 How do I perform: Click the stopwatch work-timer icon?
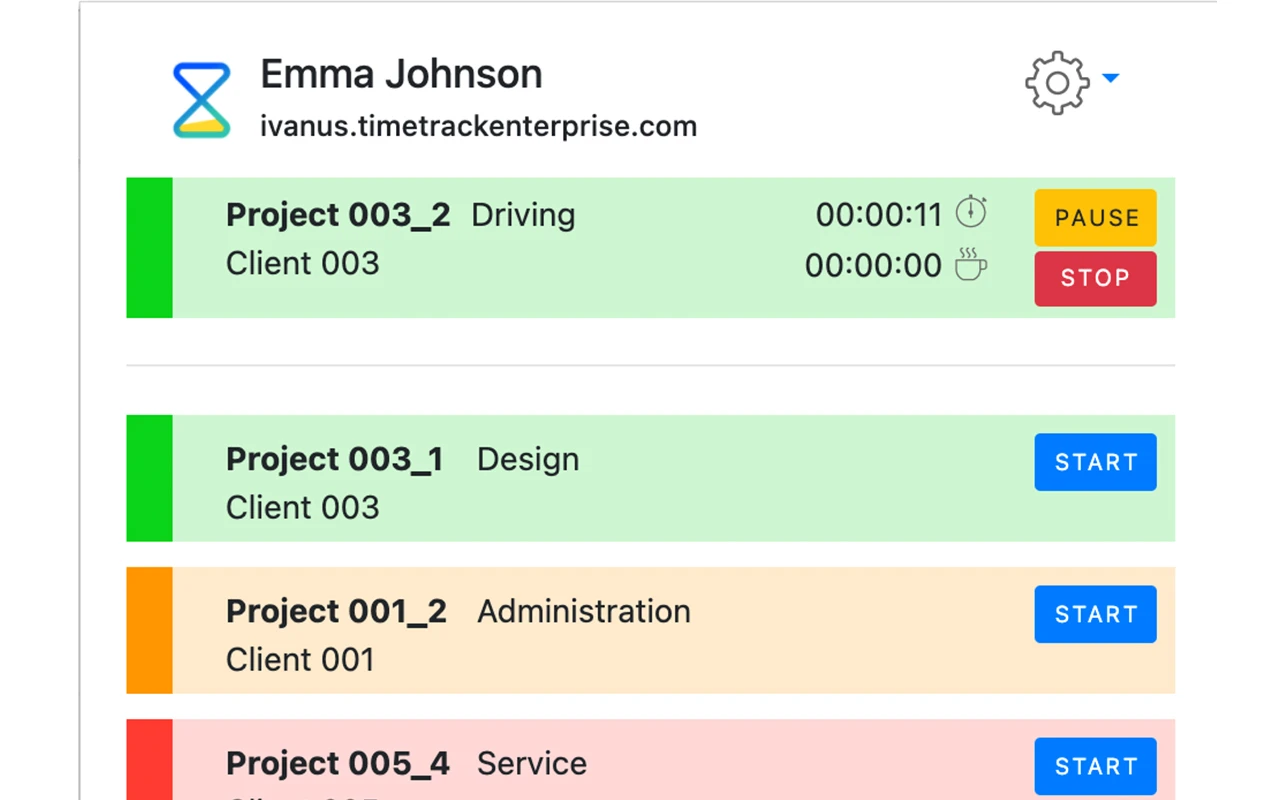[971, 211]
